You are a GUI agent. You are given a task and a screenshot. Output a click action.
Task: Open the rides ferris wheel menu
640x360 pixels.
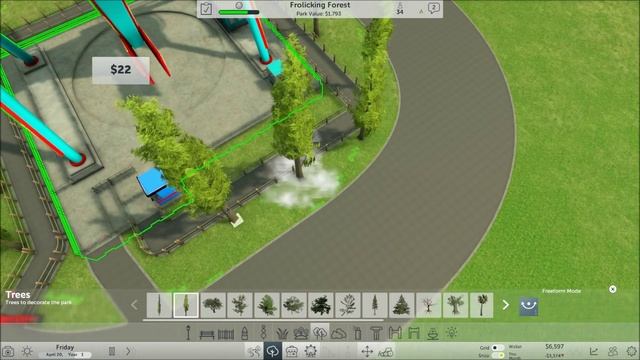point(310,351)
